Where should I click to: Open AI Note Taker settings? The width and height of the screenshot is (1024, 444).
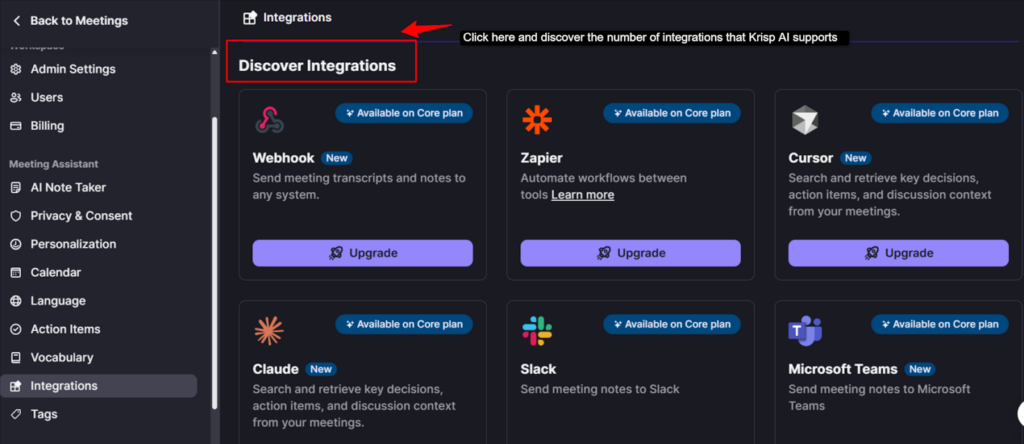pyautogui.click(x=68, y=187)
